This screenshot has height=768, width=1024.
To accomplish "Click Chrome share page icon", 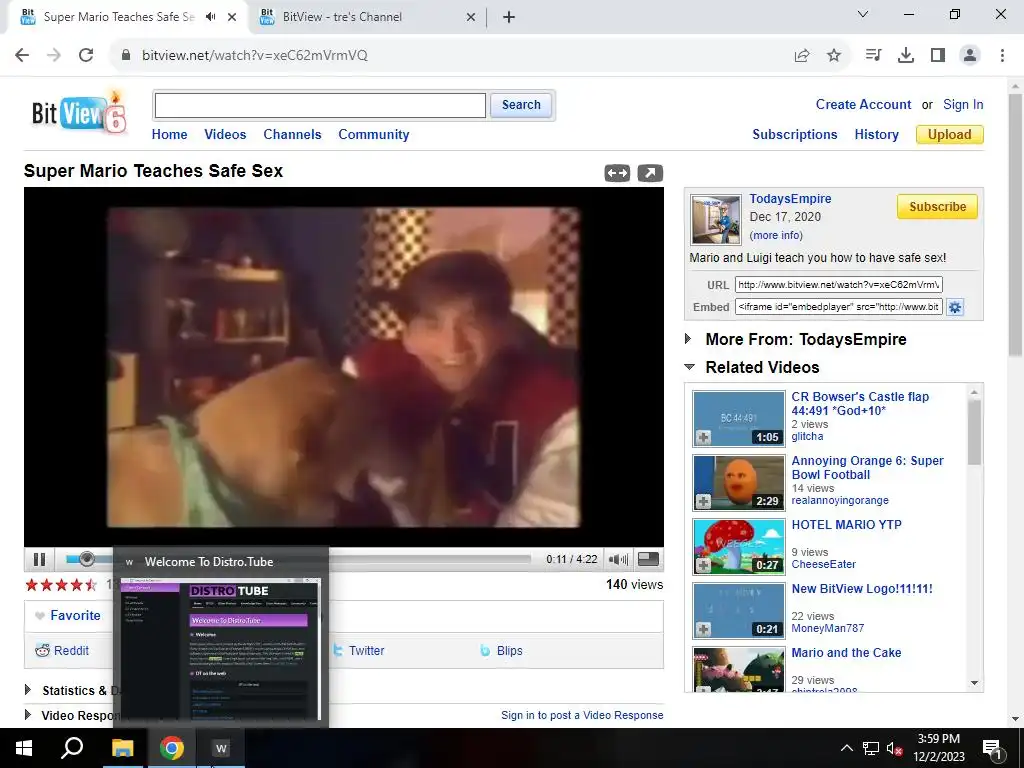I will pos(802,55).
